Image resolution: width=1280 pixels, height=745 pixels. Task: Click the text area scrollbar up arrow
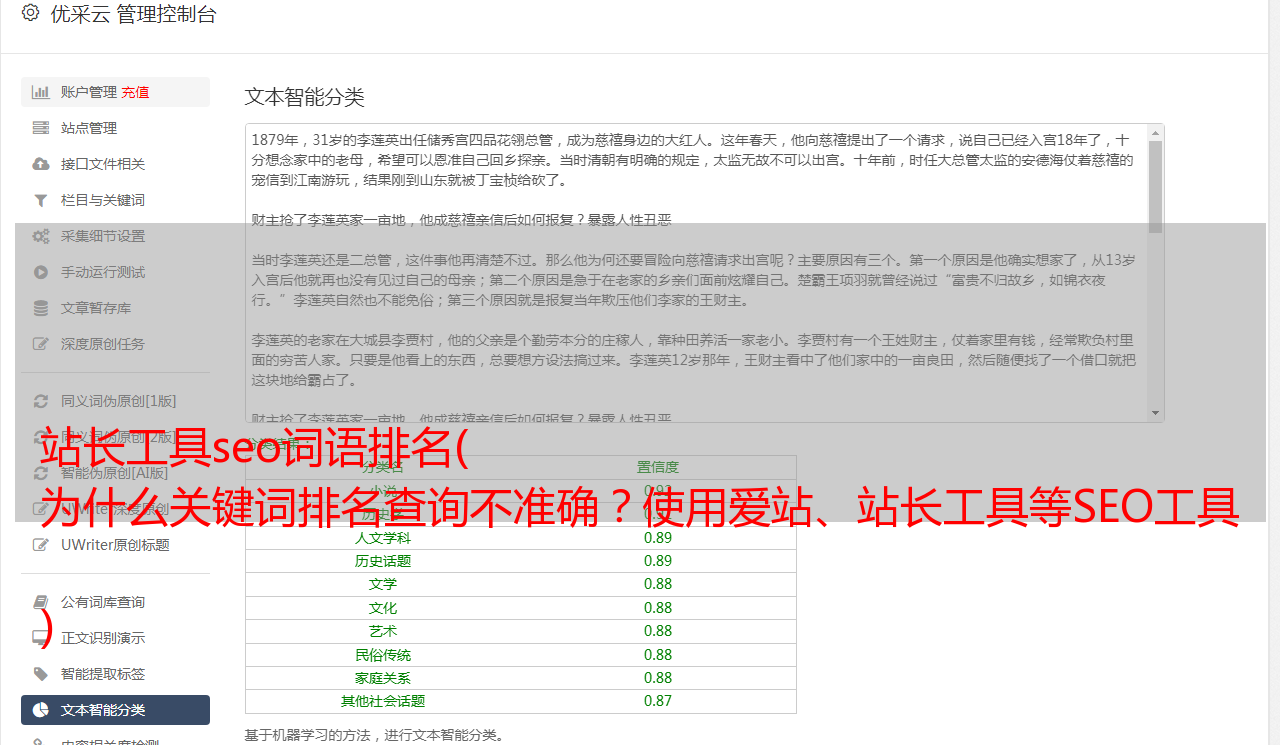tap(1156, 132)
